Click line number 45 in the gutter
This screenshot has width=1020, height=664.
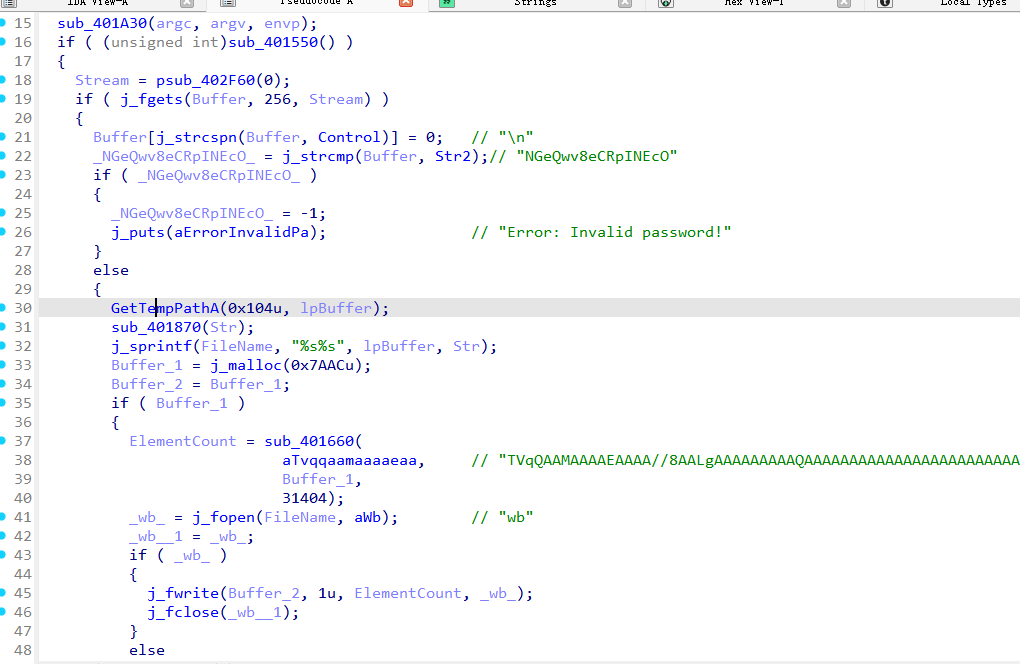click(x=23, y=593)
